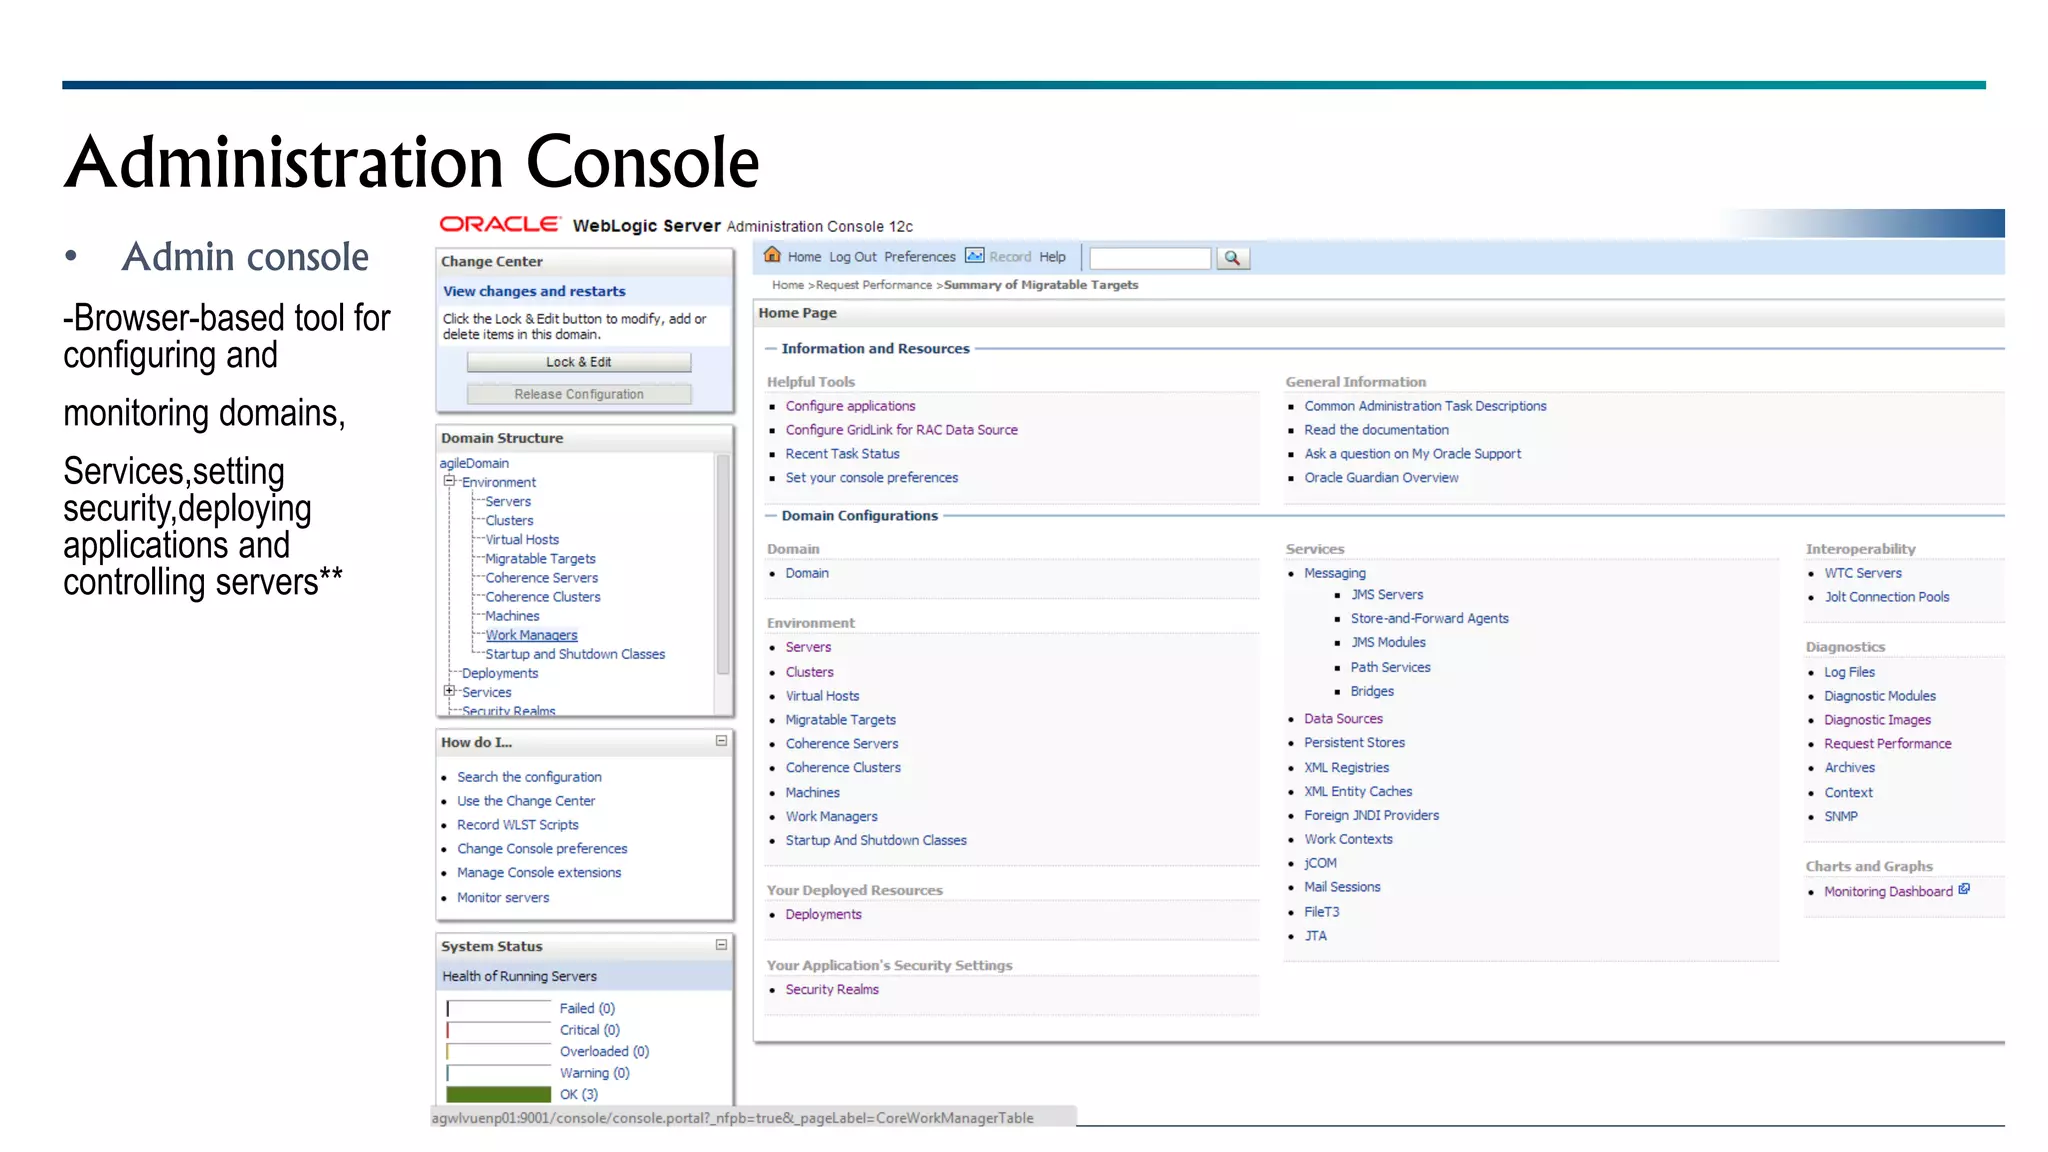Click Home in the breadcrumb trail
2048x1152 pixels.
tap(788, 285)
